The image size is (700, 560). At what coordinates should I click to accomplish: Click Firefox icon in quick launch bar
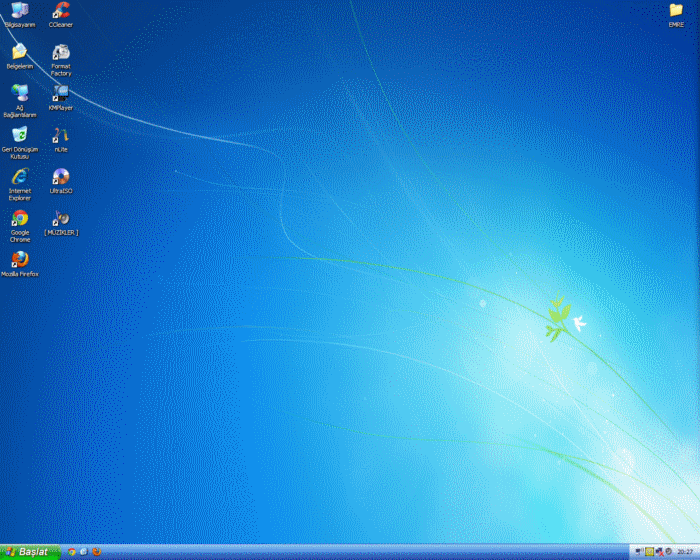click(x=96, y=552)
